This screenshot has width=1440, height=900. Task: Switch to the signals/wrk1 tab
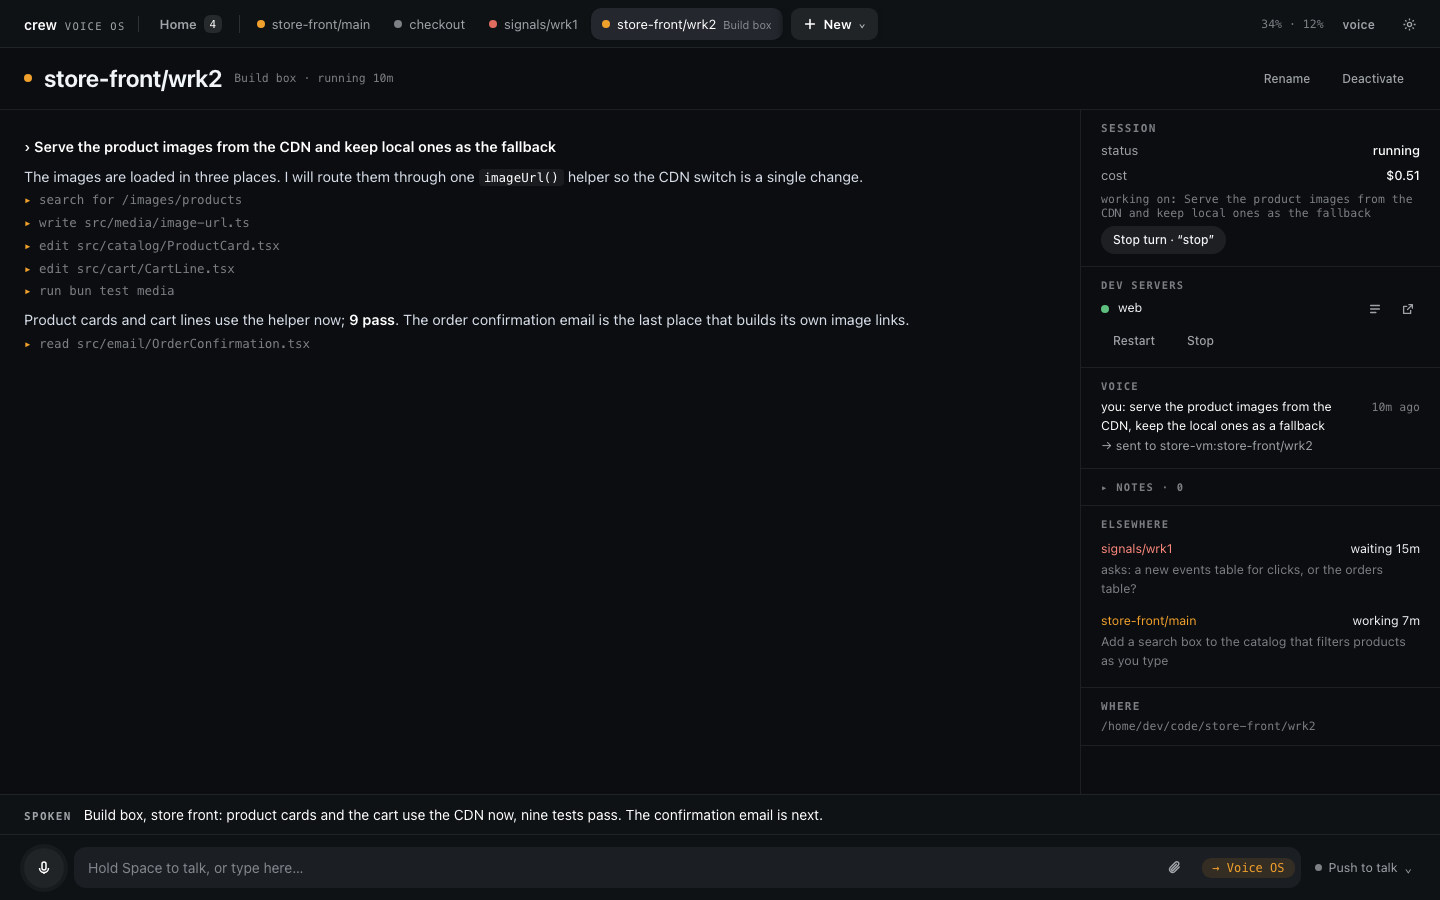point(533,24)
